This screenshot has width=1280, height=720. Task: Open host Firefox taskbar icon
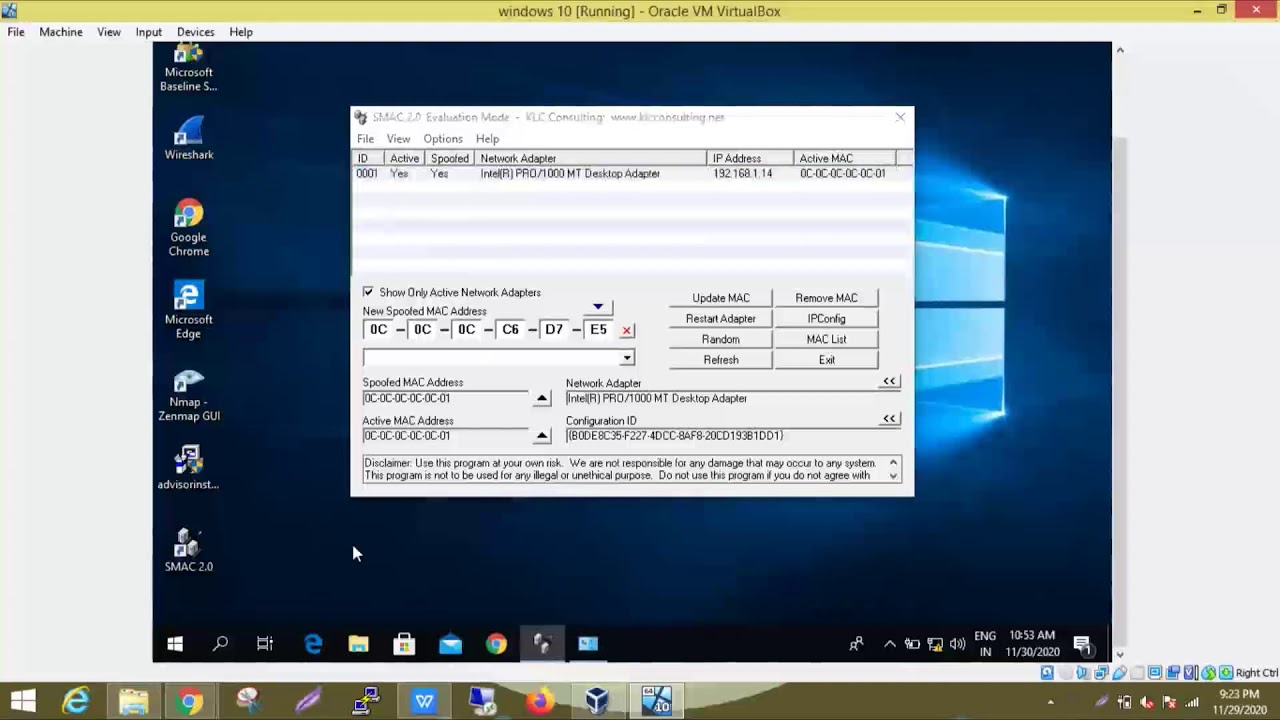pyautogui.click(x=540, y=702)
